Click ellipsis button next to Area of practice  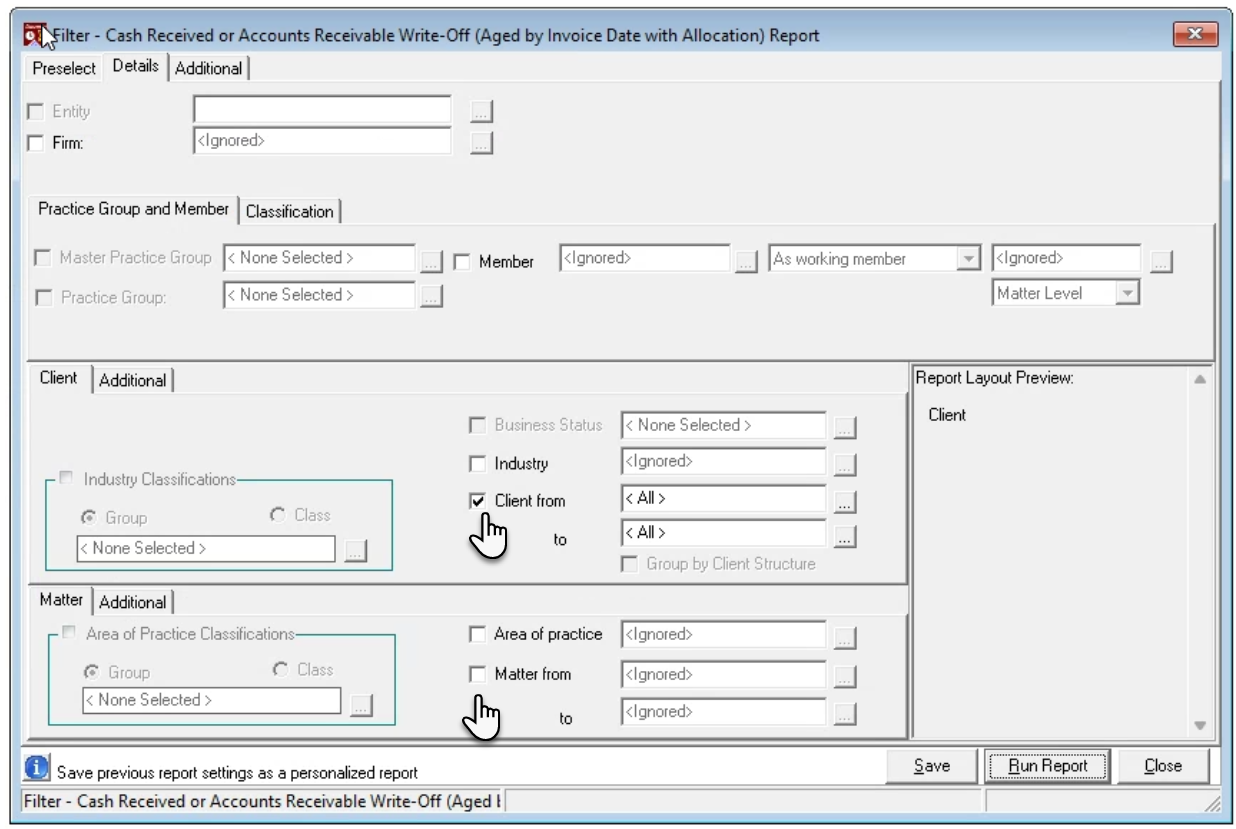point(845,638)
